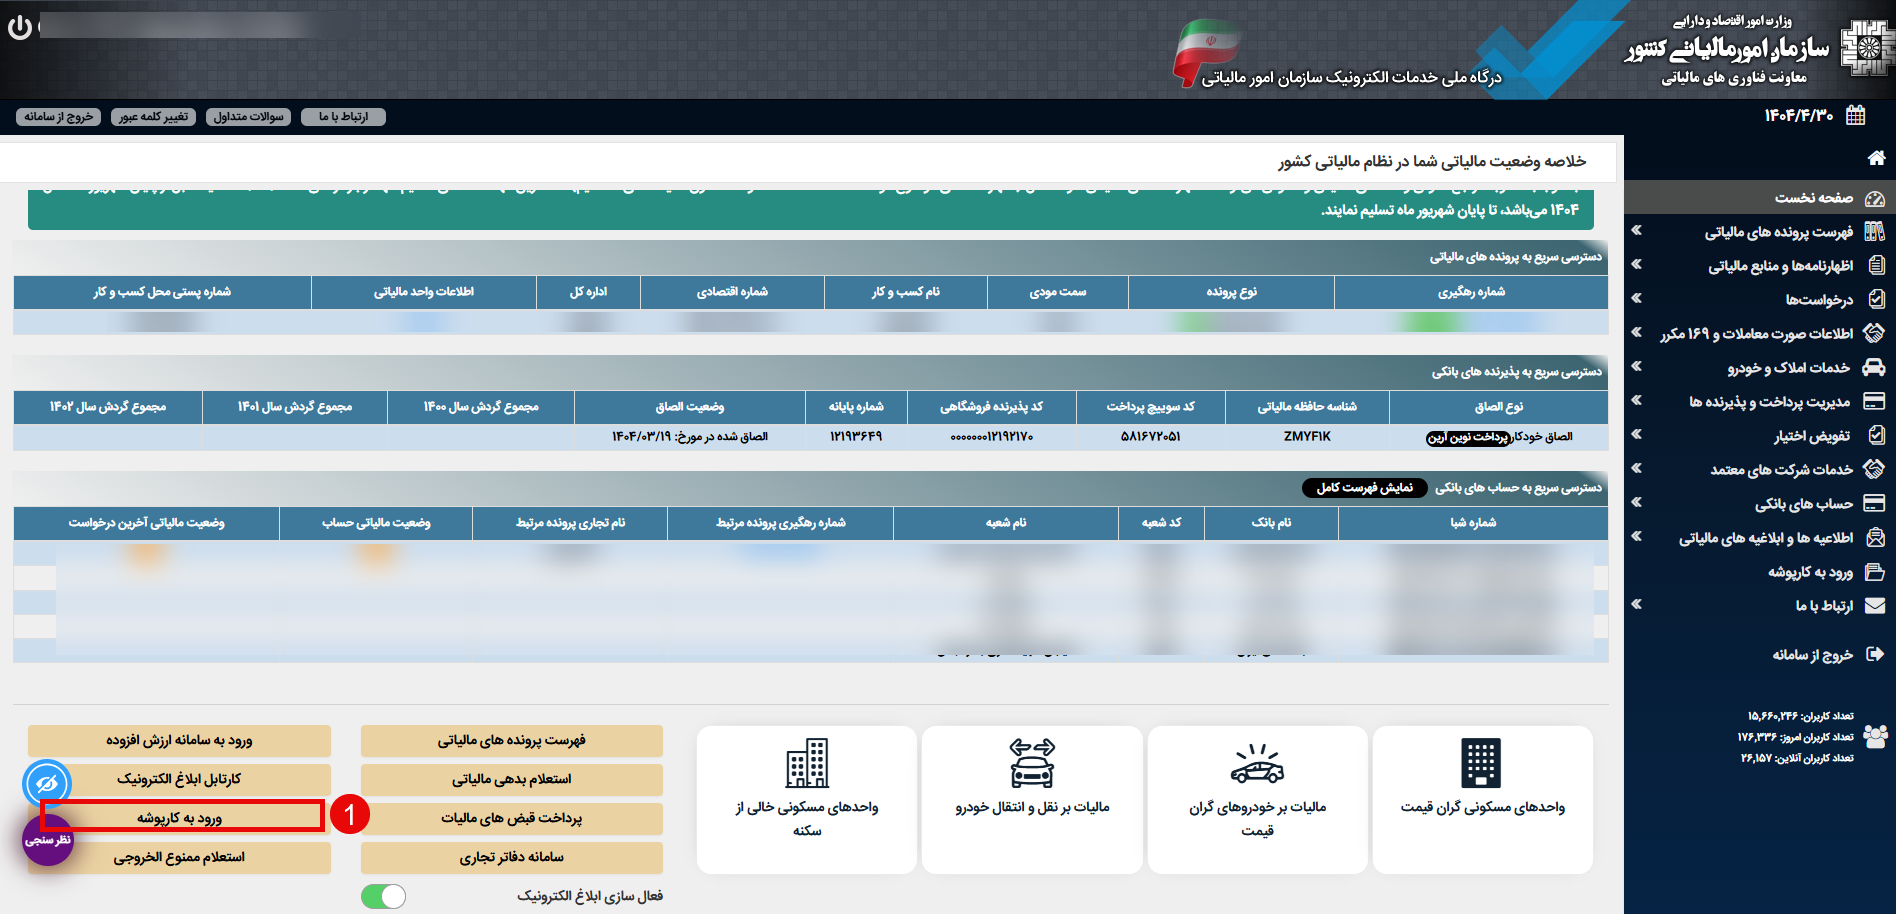The width and height of the screenshot is (1896, 914).
Task: Click the blue accessibility eye icon
Action: coord(47,784)
